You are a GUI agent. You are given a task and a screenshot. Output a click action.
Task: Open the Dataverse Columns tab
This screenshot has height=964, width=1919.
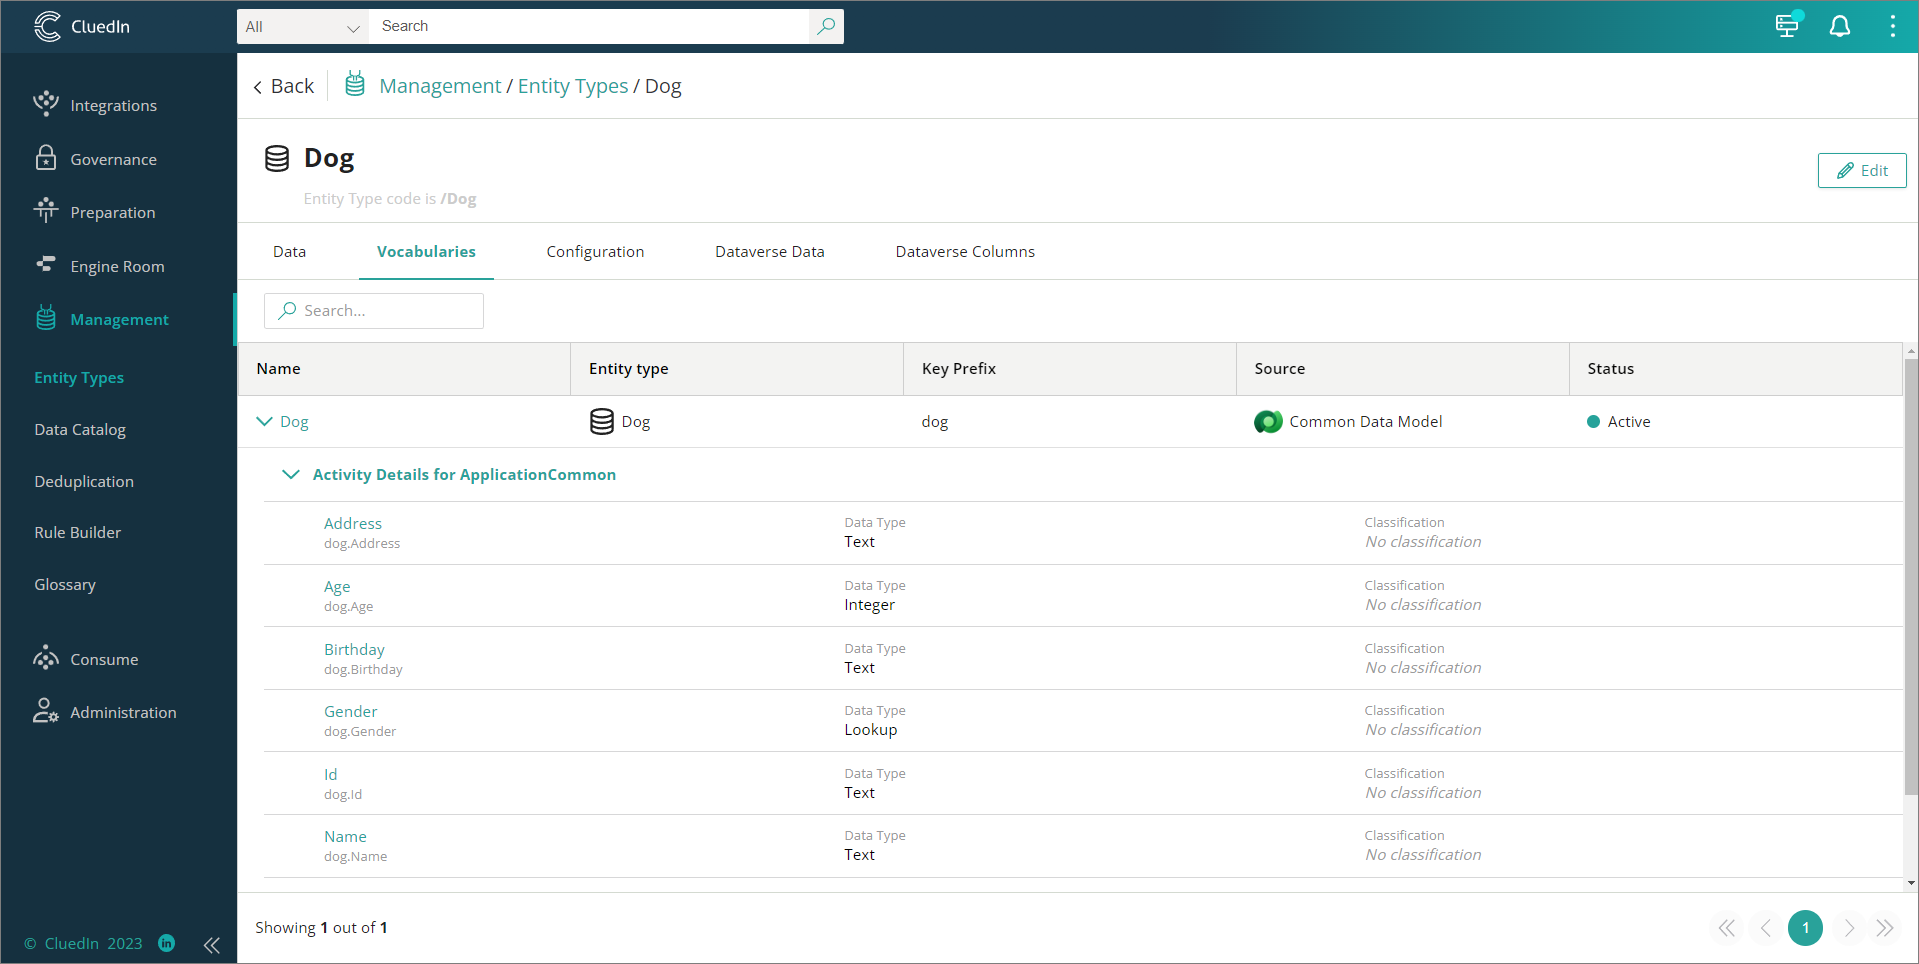point(965,251)
